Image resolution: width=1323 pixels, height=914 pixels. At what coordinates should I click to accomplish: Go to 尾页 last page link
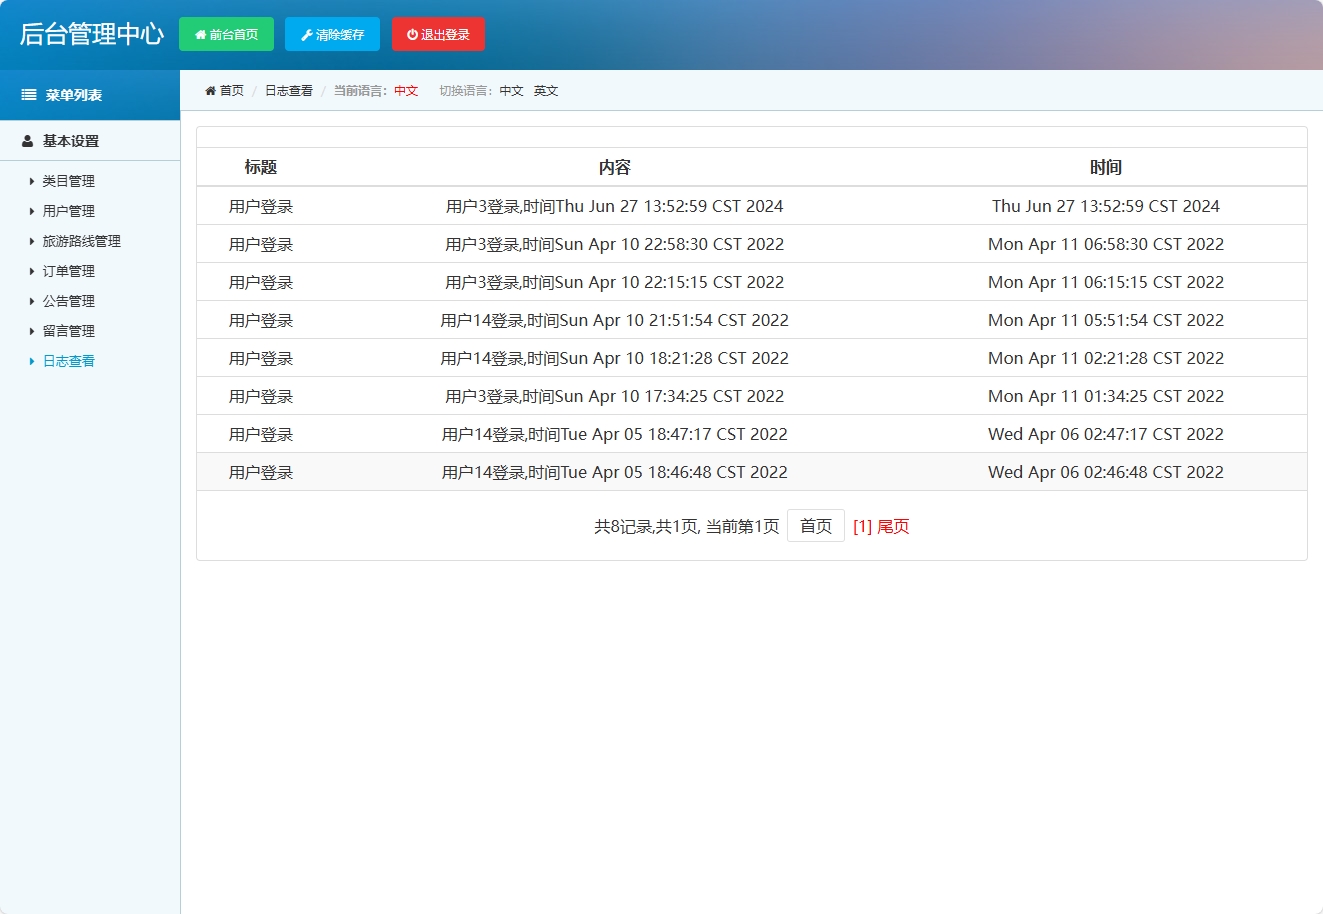[x=893, y=526]
